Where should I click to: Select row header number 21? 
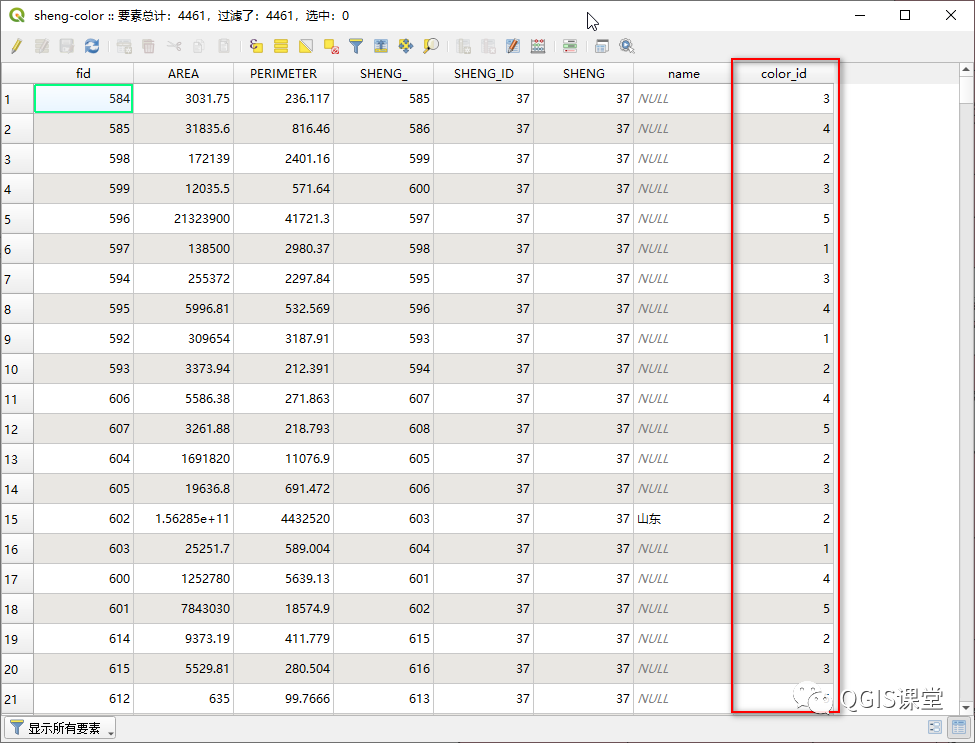[17, 699]
